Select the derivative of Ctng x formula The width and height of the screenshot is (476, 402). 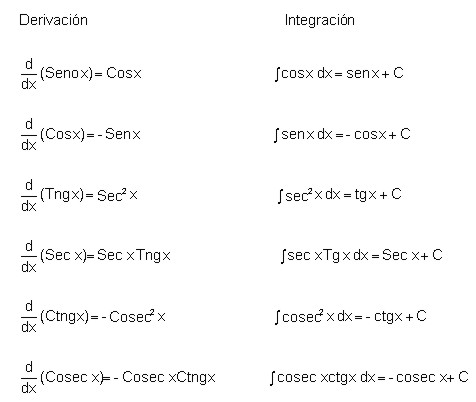point(93,317)
